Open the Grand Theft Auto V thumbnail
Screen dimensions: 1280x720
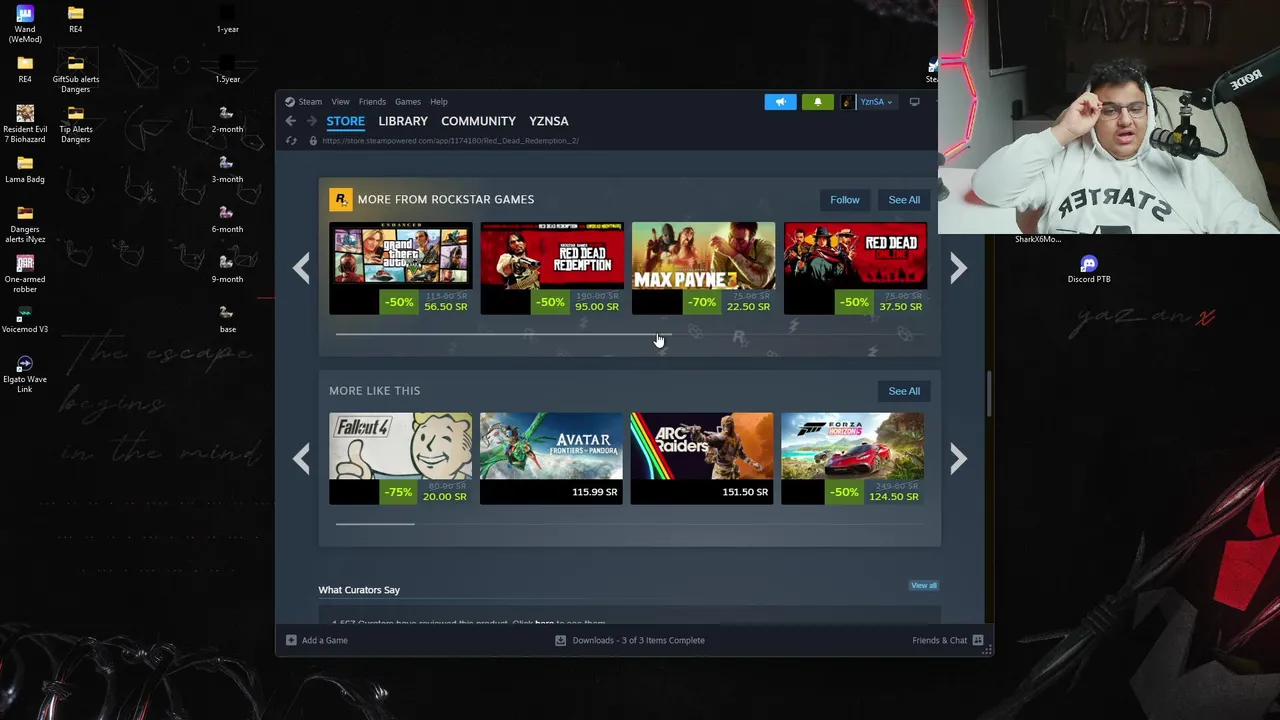[x=400, y=268]
